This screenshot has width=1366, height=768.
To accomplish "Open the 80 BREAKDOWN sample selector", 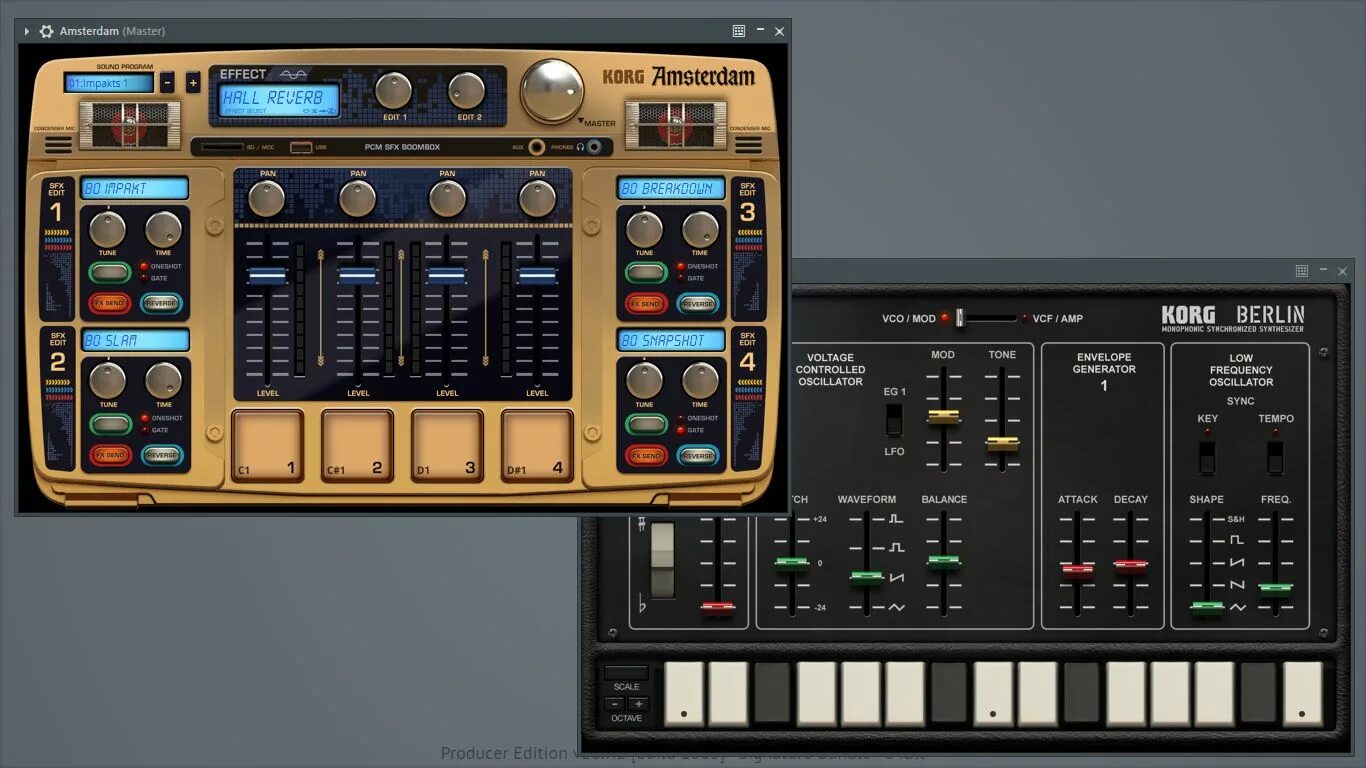I will pyautogui.click(x=671, y=188).
